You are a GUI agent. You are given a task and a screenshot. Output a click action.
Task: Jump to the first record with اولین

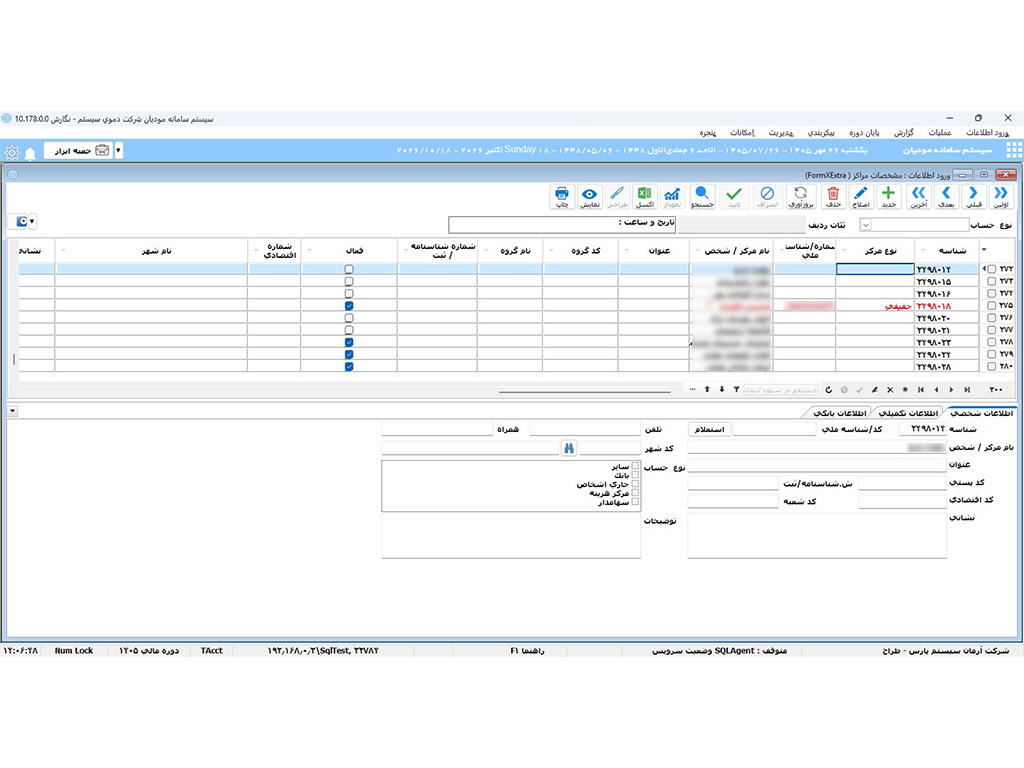click(x=1001, y=197)
